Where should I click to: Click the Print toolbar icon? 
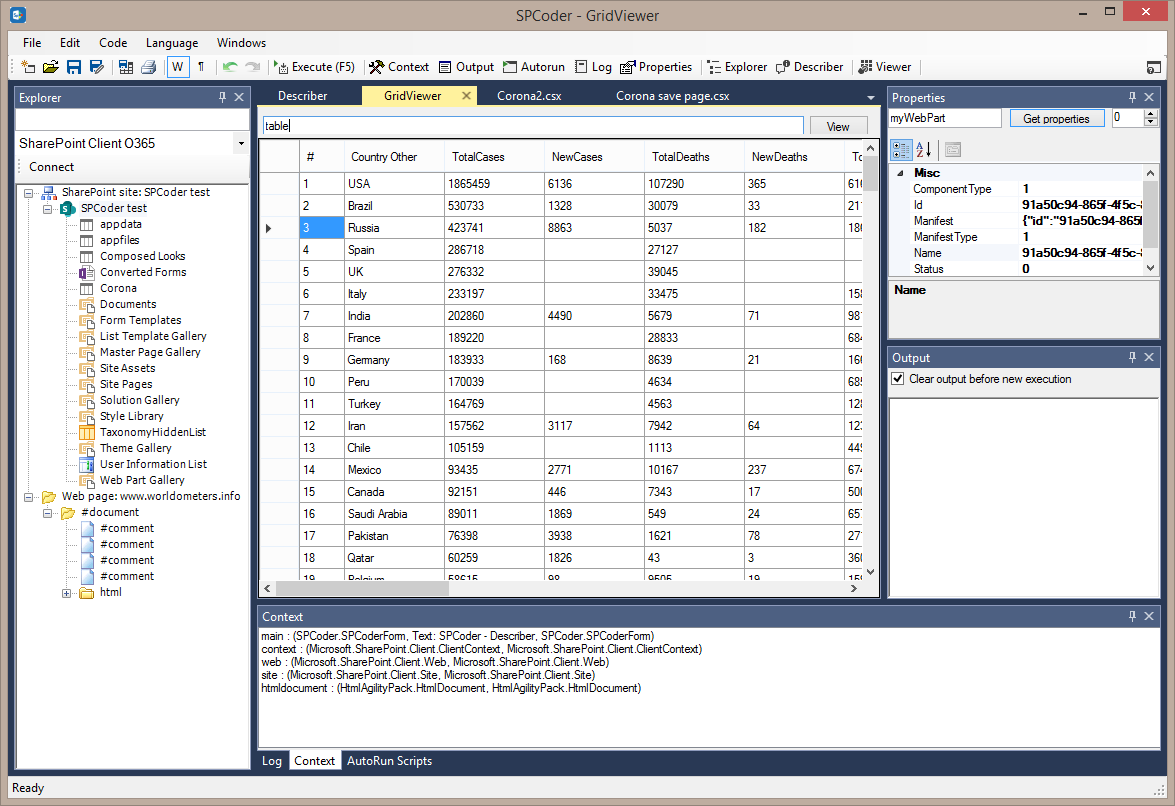point(148,67)
